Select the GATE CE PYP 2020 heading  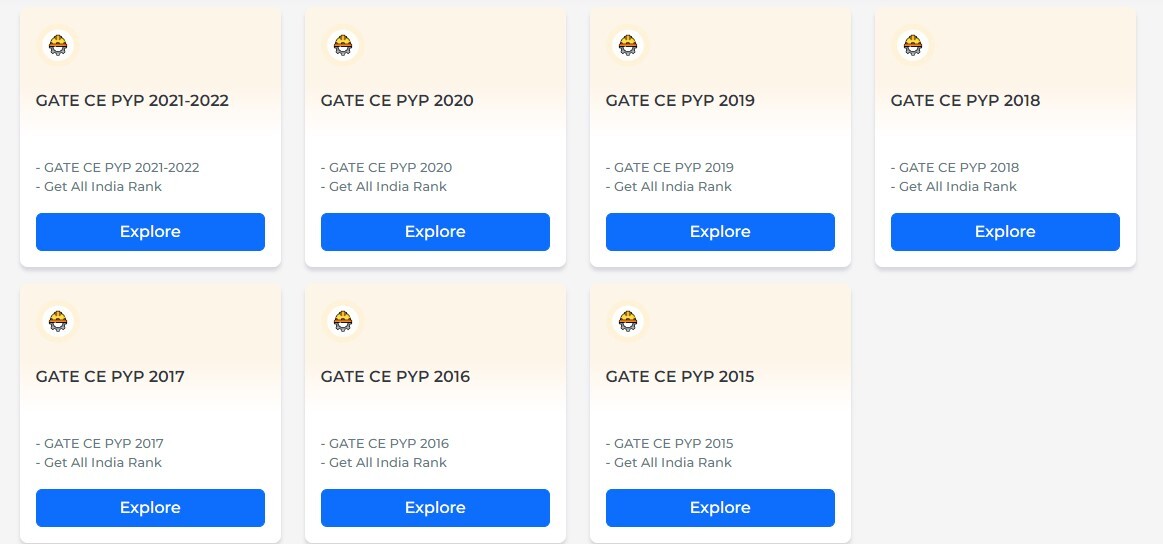[397, 101]
